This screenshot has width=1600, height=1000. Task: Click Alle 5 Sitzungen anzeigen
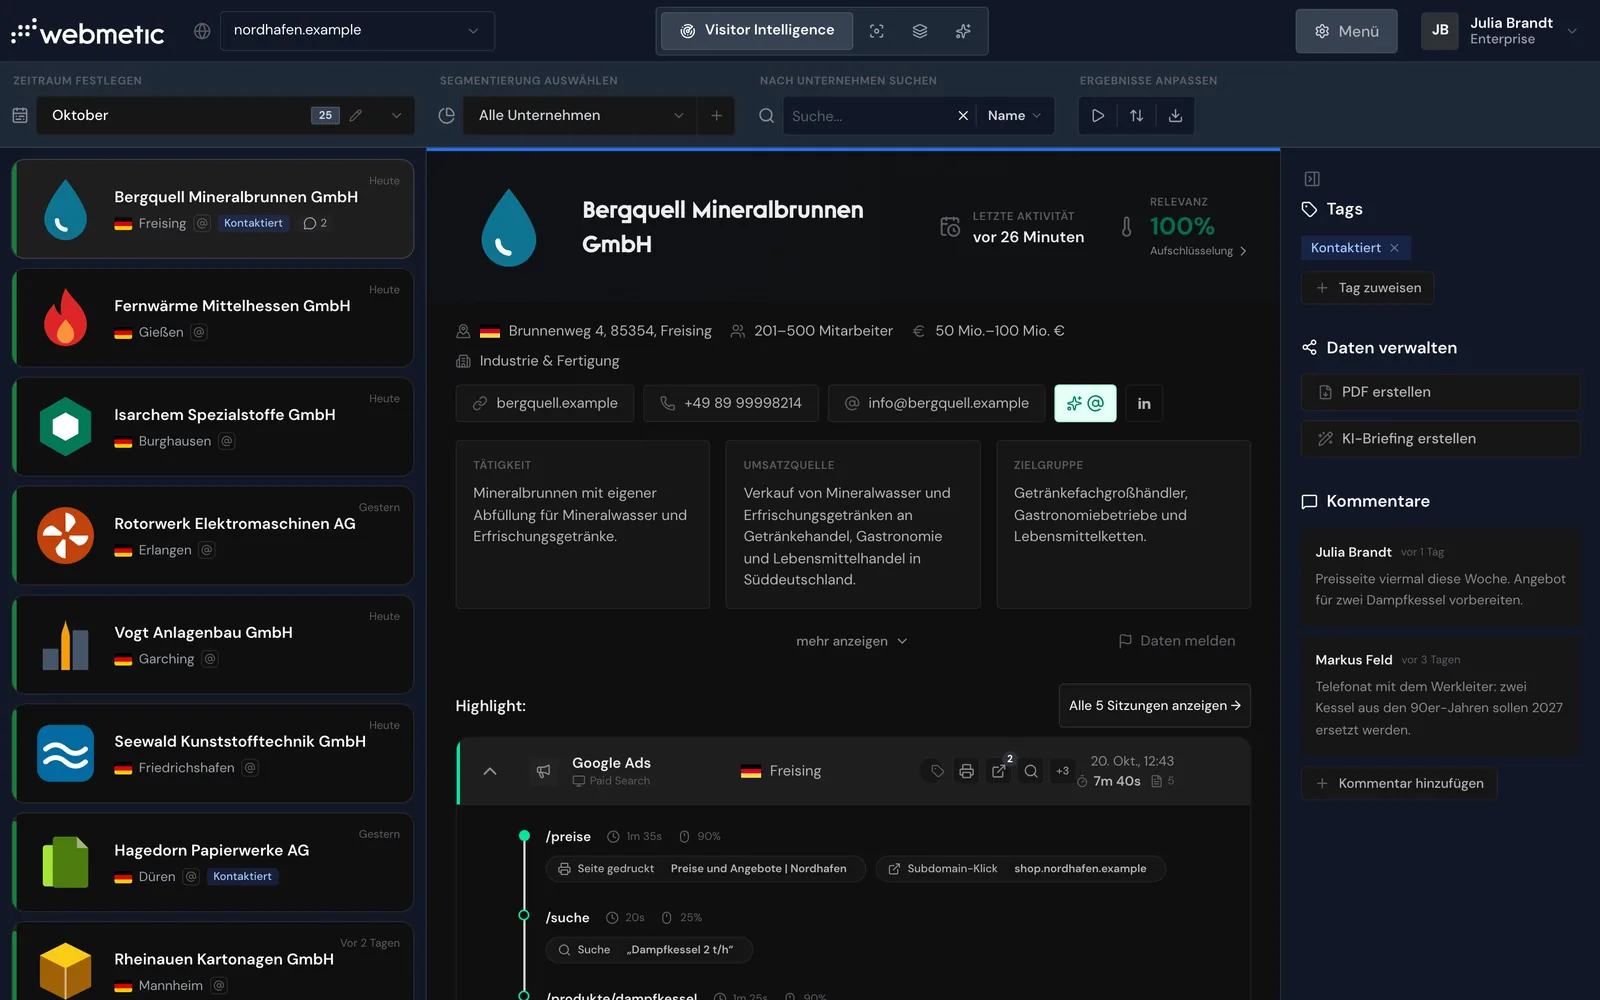pos(1154,706)
